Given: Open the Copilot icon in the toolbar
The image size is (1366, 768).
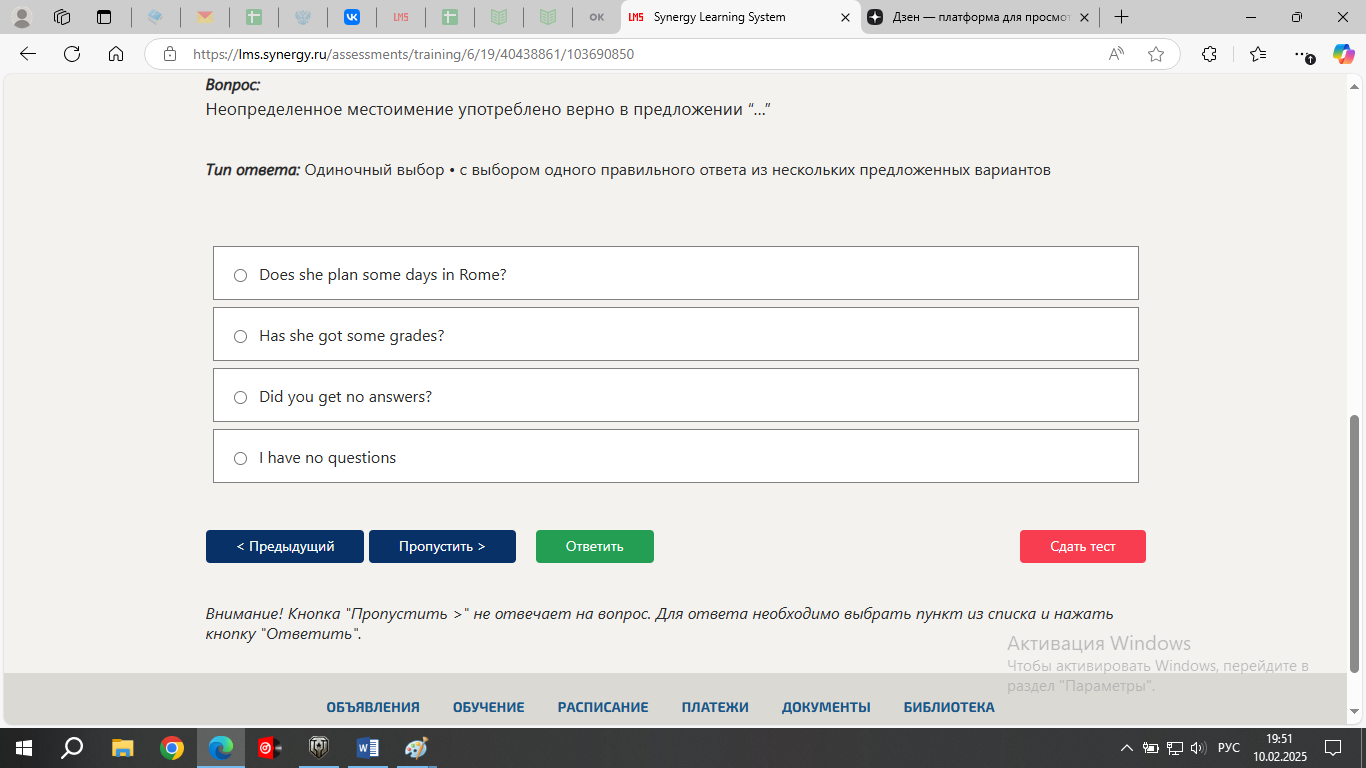Looking at the screenshot, I should pos(1343,55).
